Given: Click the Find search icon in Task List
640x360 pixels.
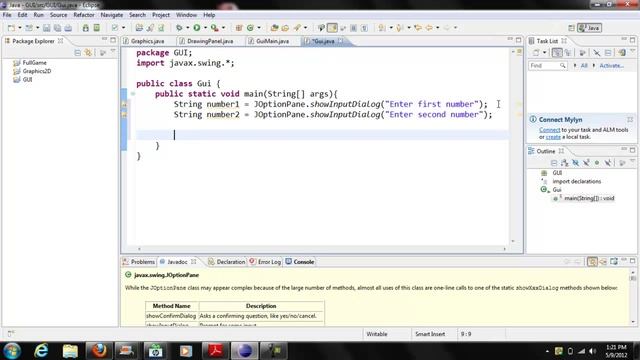Looking at the screenshot, I should pyautogui.click(x=562, y=66).
